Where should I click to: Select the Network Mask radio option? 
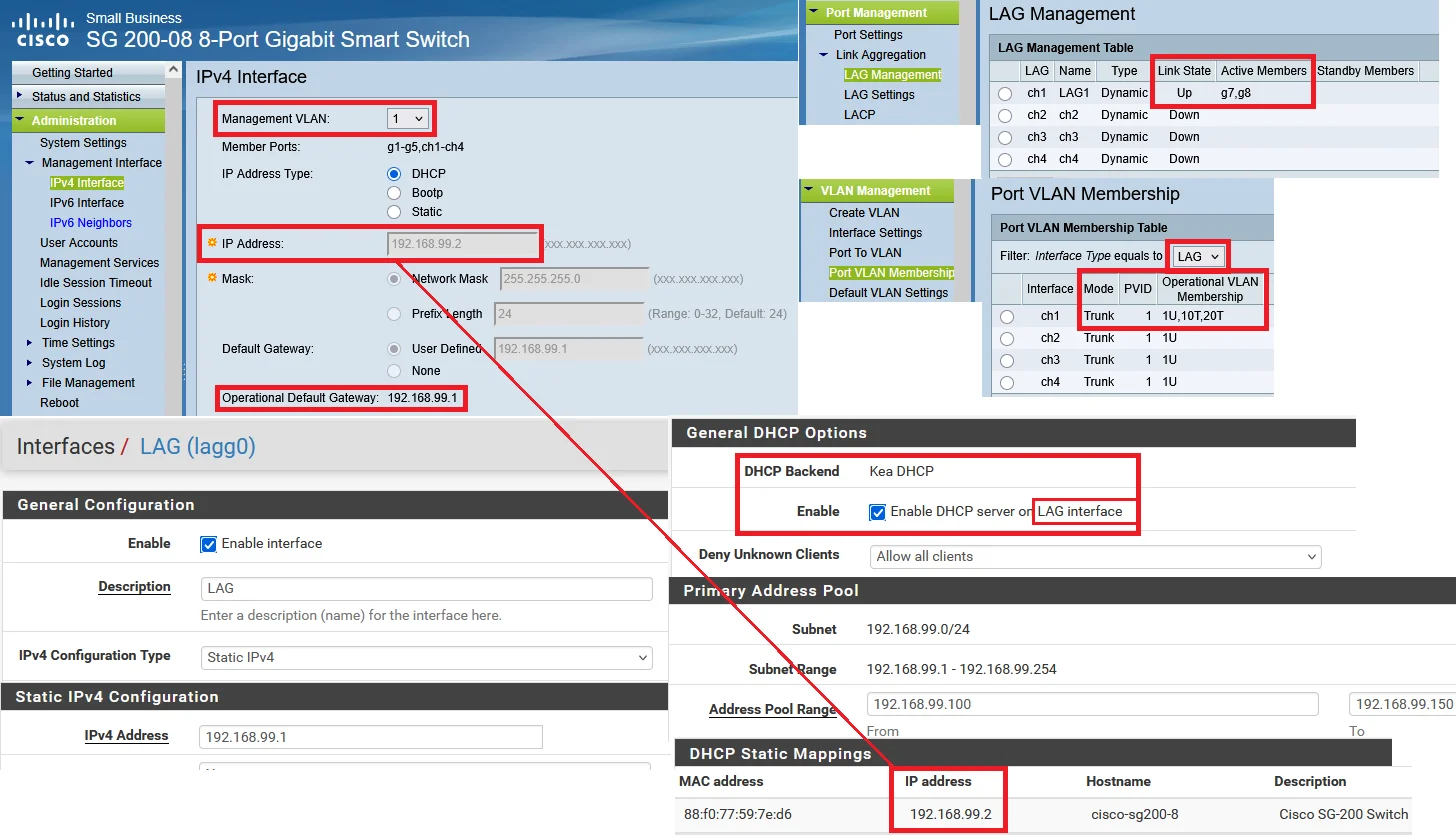tap(394, 279)
